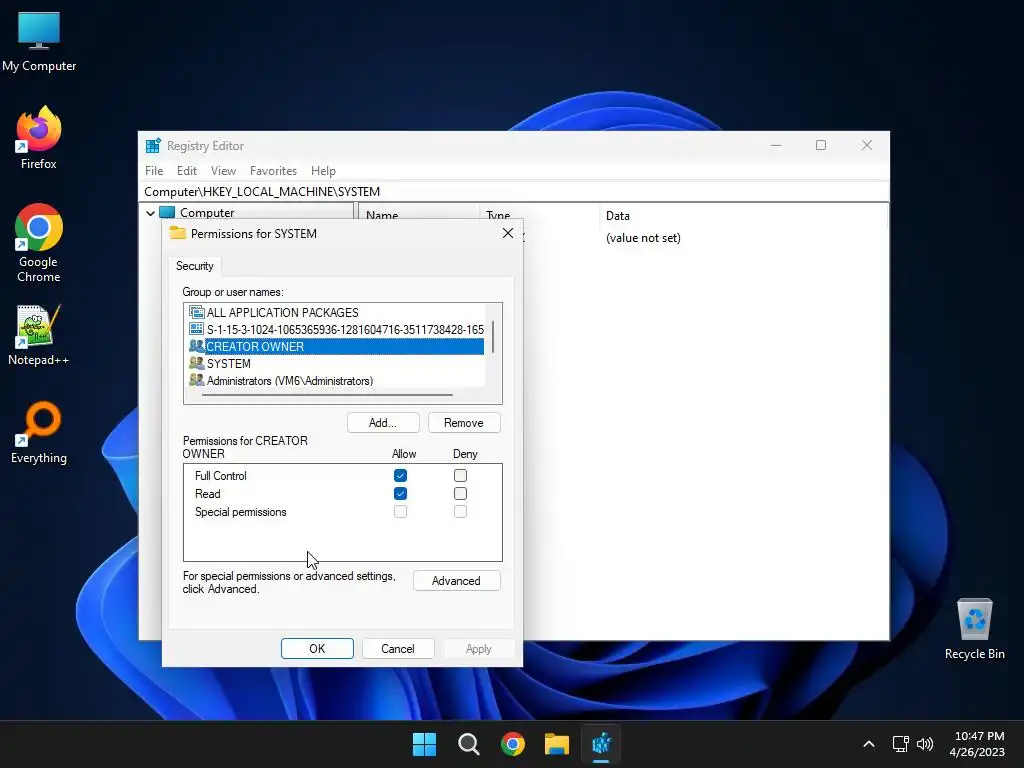Select the Registry Editor taskbar icon

pos(601,744)
